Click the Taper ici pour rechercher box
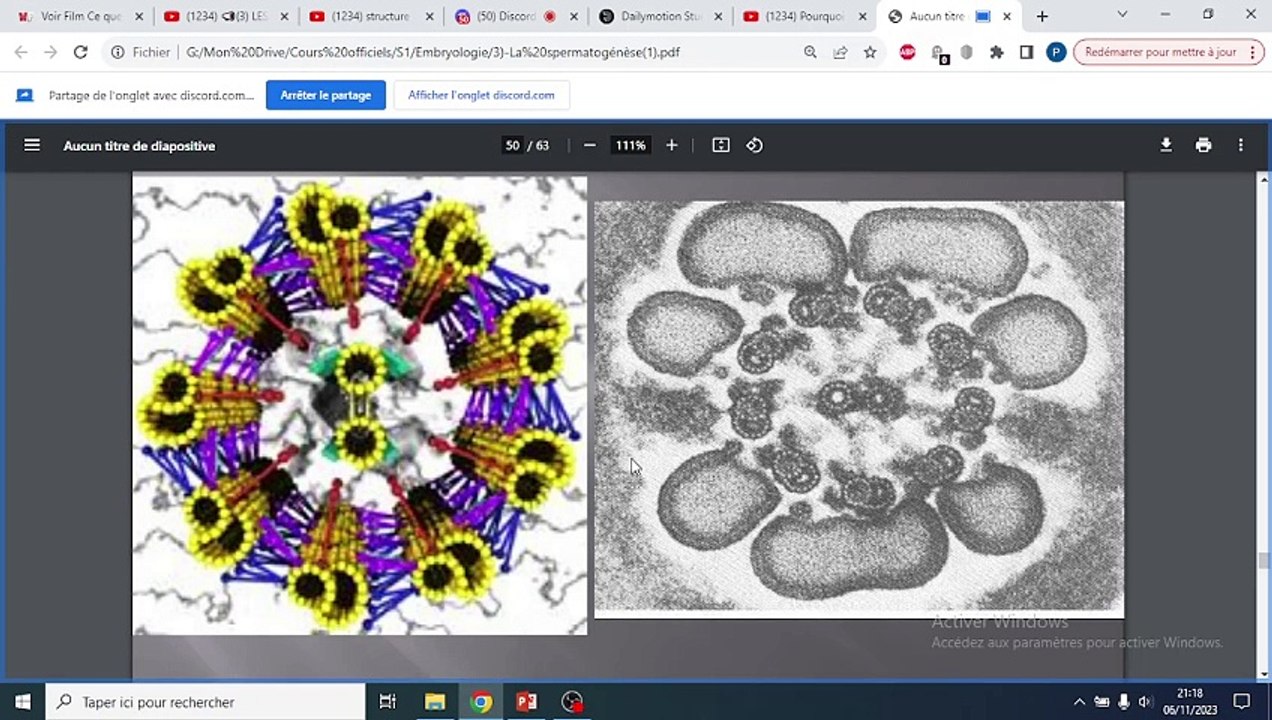The width and height of the screenshot is (1272, 720). pos(205,702)
